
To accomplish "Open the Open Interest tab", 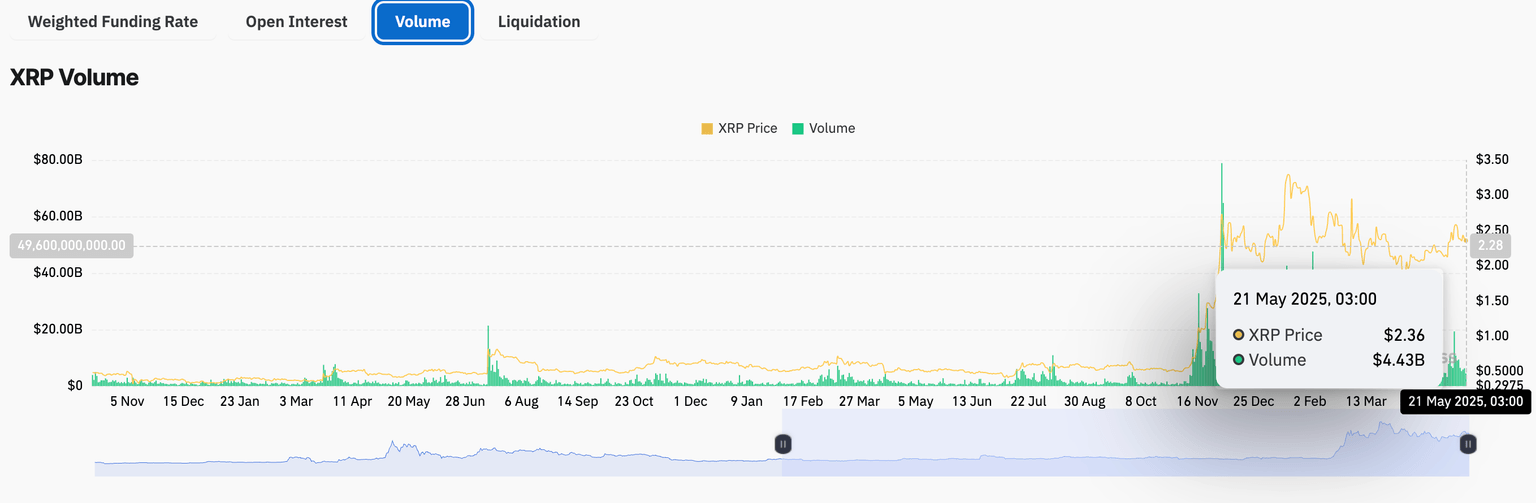I will (296, 22).
